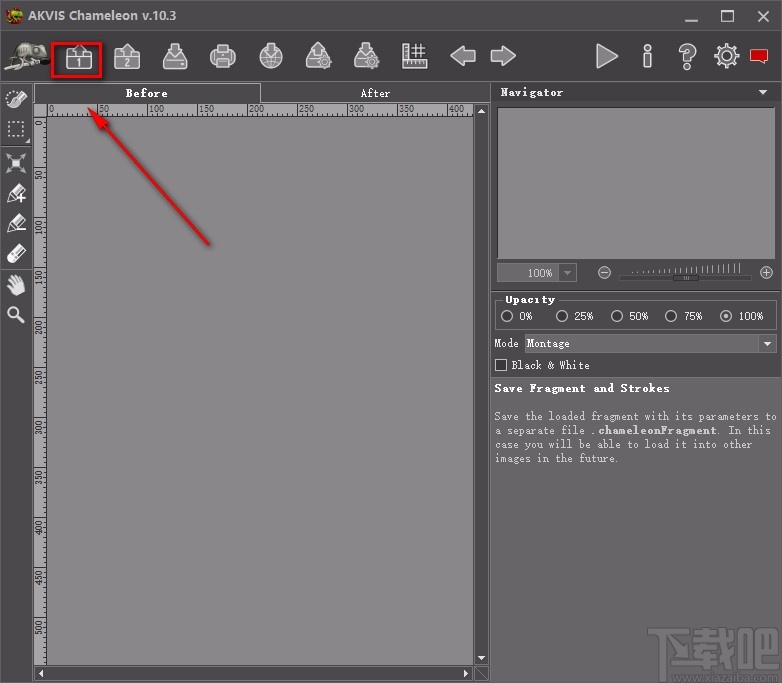Click the zoom in plus button
782x683 pixels.
[x=766, y=272]
